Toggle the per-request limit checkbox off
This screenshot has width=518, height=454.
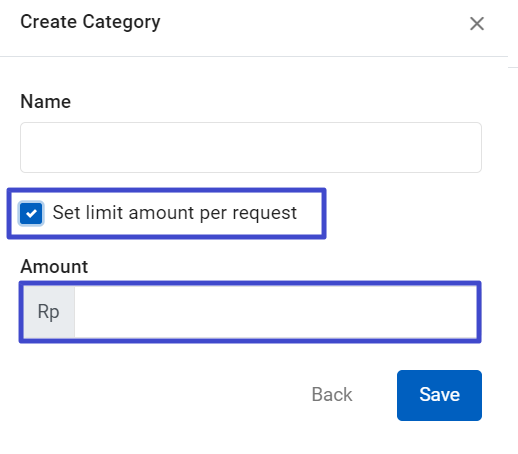pyautogui.click(x=31, y=213)
